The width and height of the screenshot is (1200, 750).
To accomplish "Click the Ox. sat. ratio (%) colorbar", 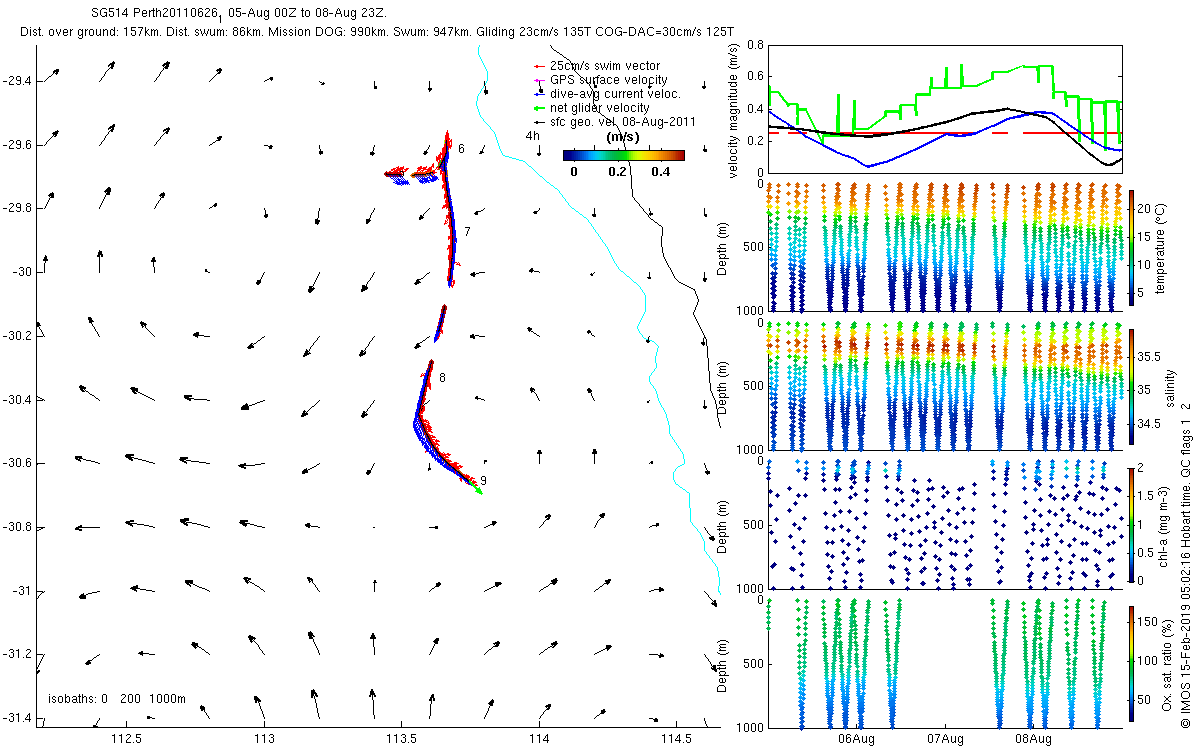I will click(1132, 665).
